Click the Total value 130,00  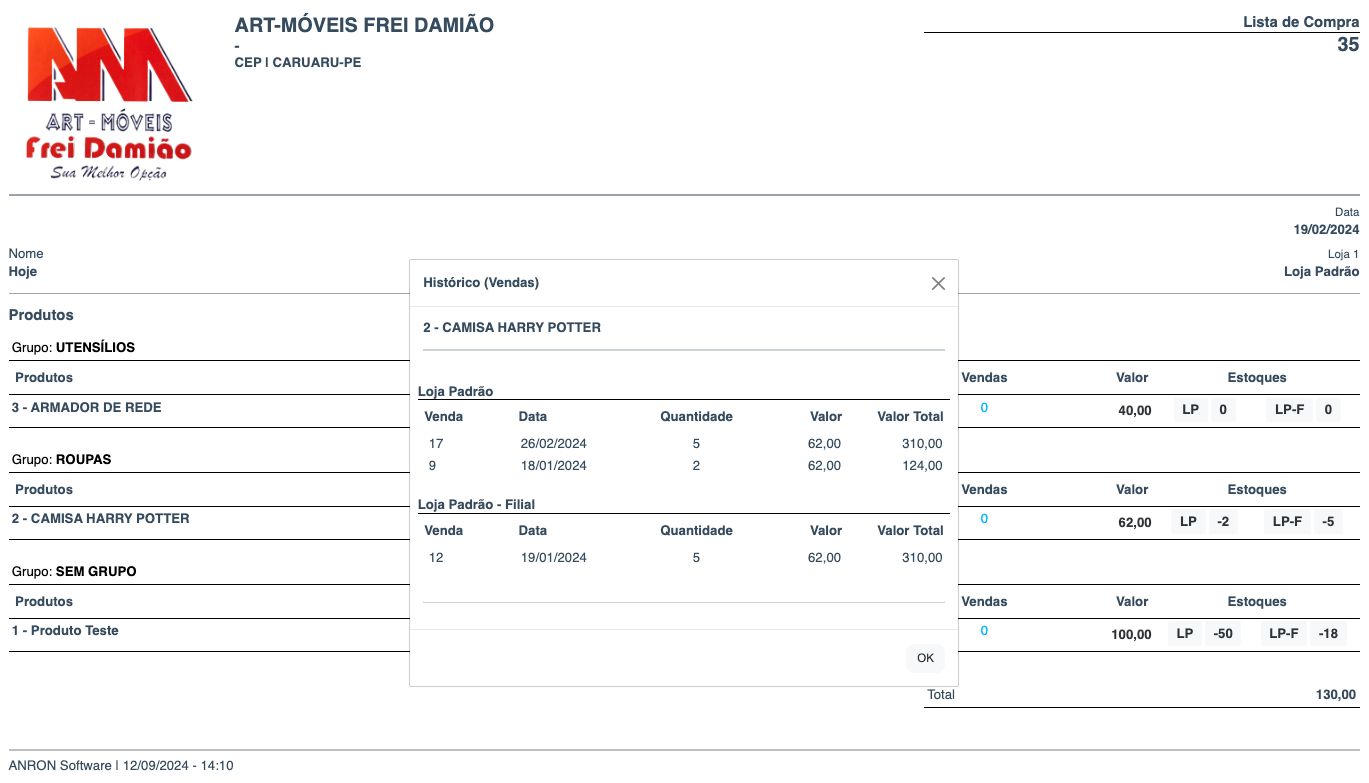(1335, 695)
